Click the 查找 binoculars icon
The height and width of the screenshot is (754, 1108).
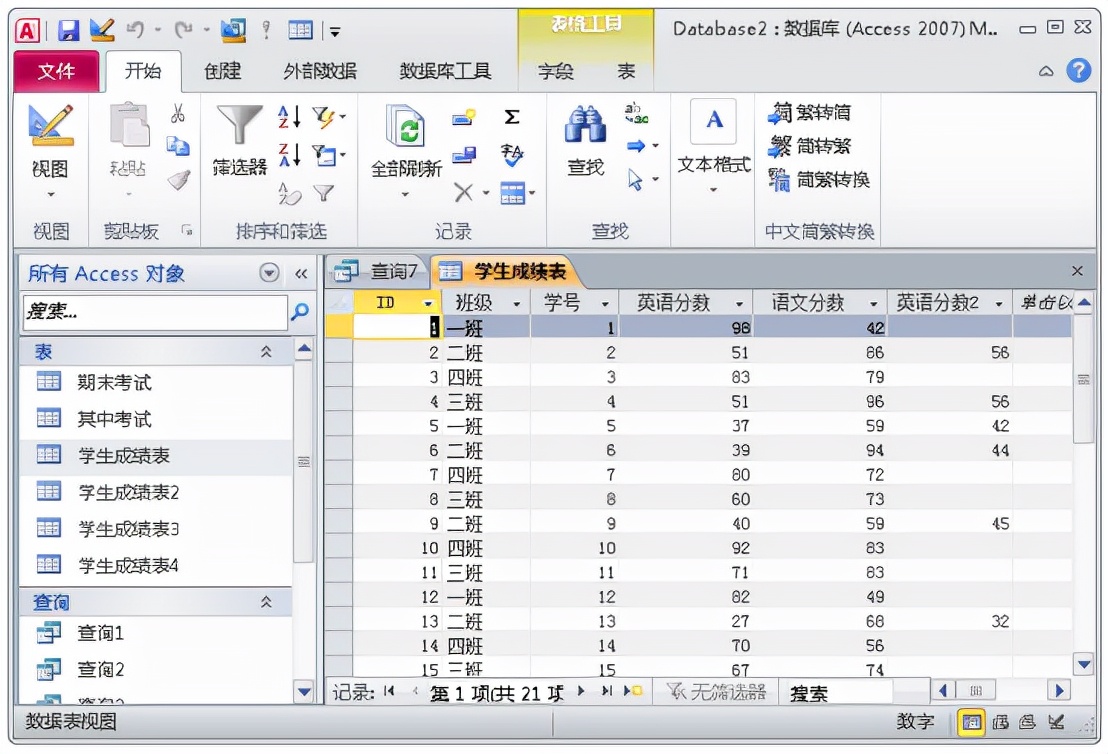click(x=585, y=124)
